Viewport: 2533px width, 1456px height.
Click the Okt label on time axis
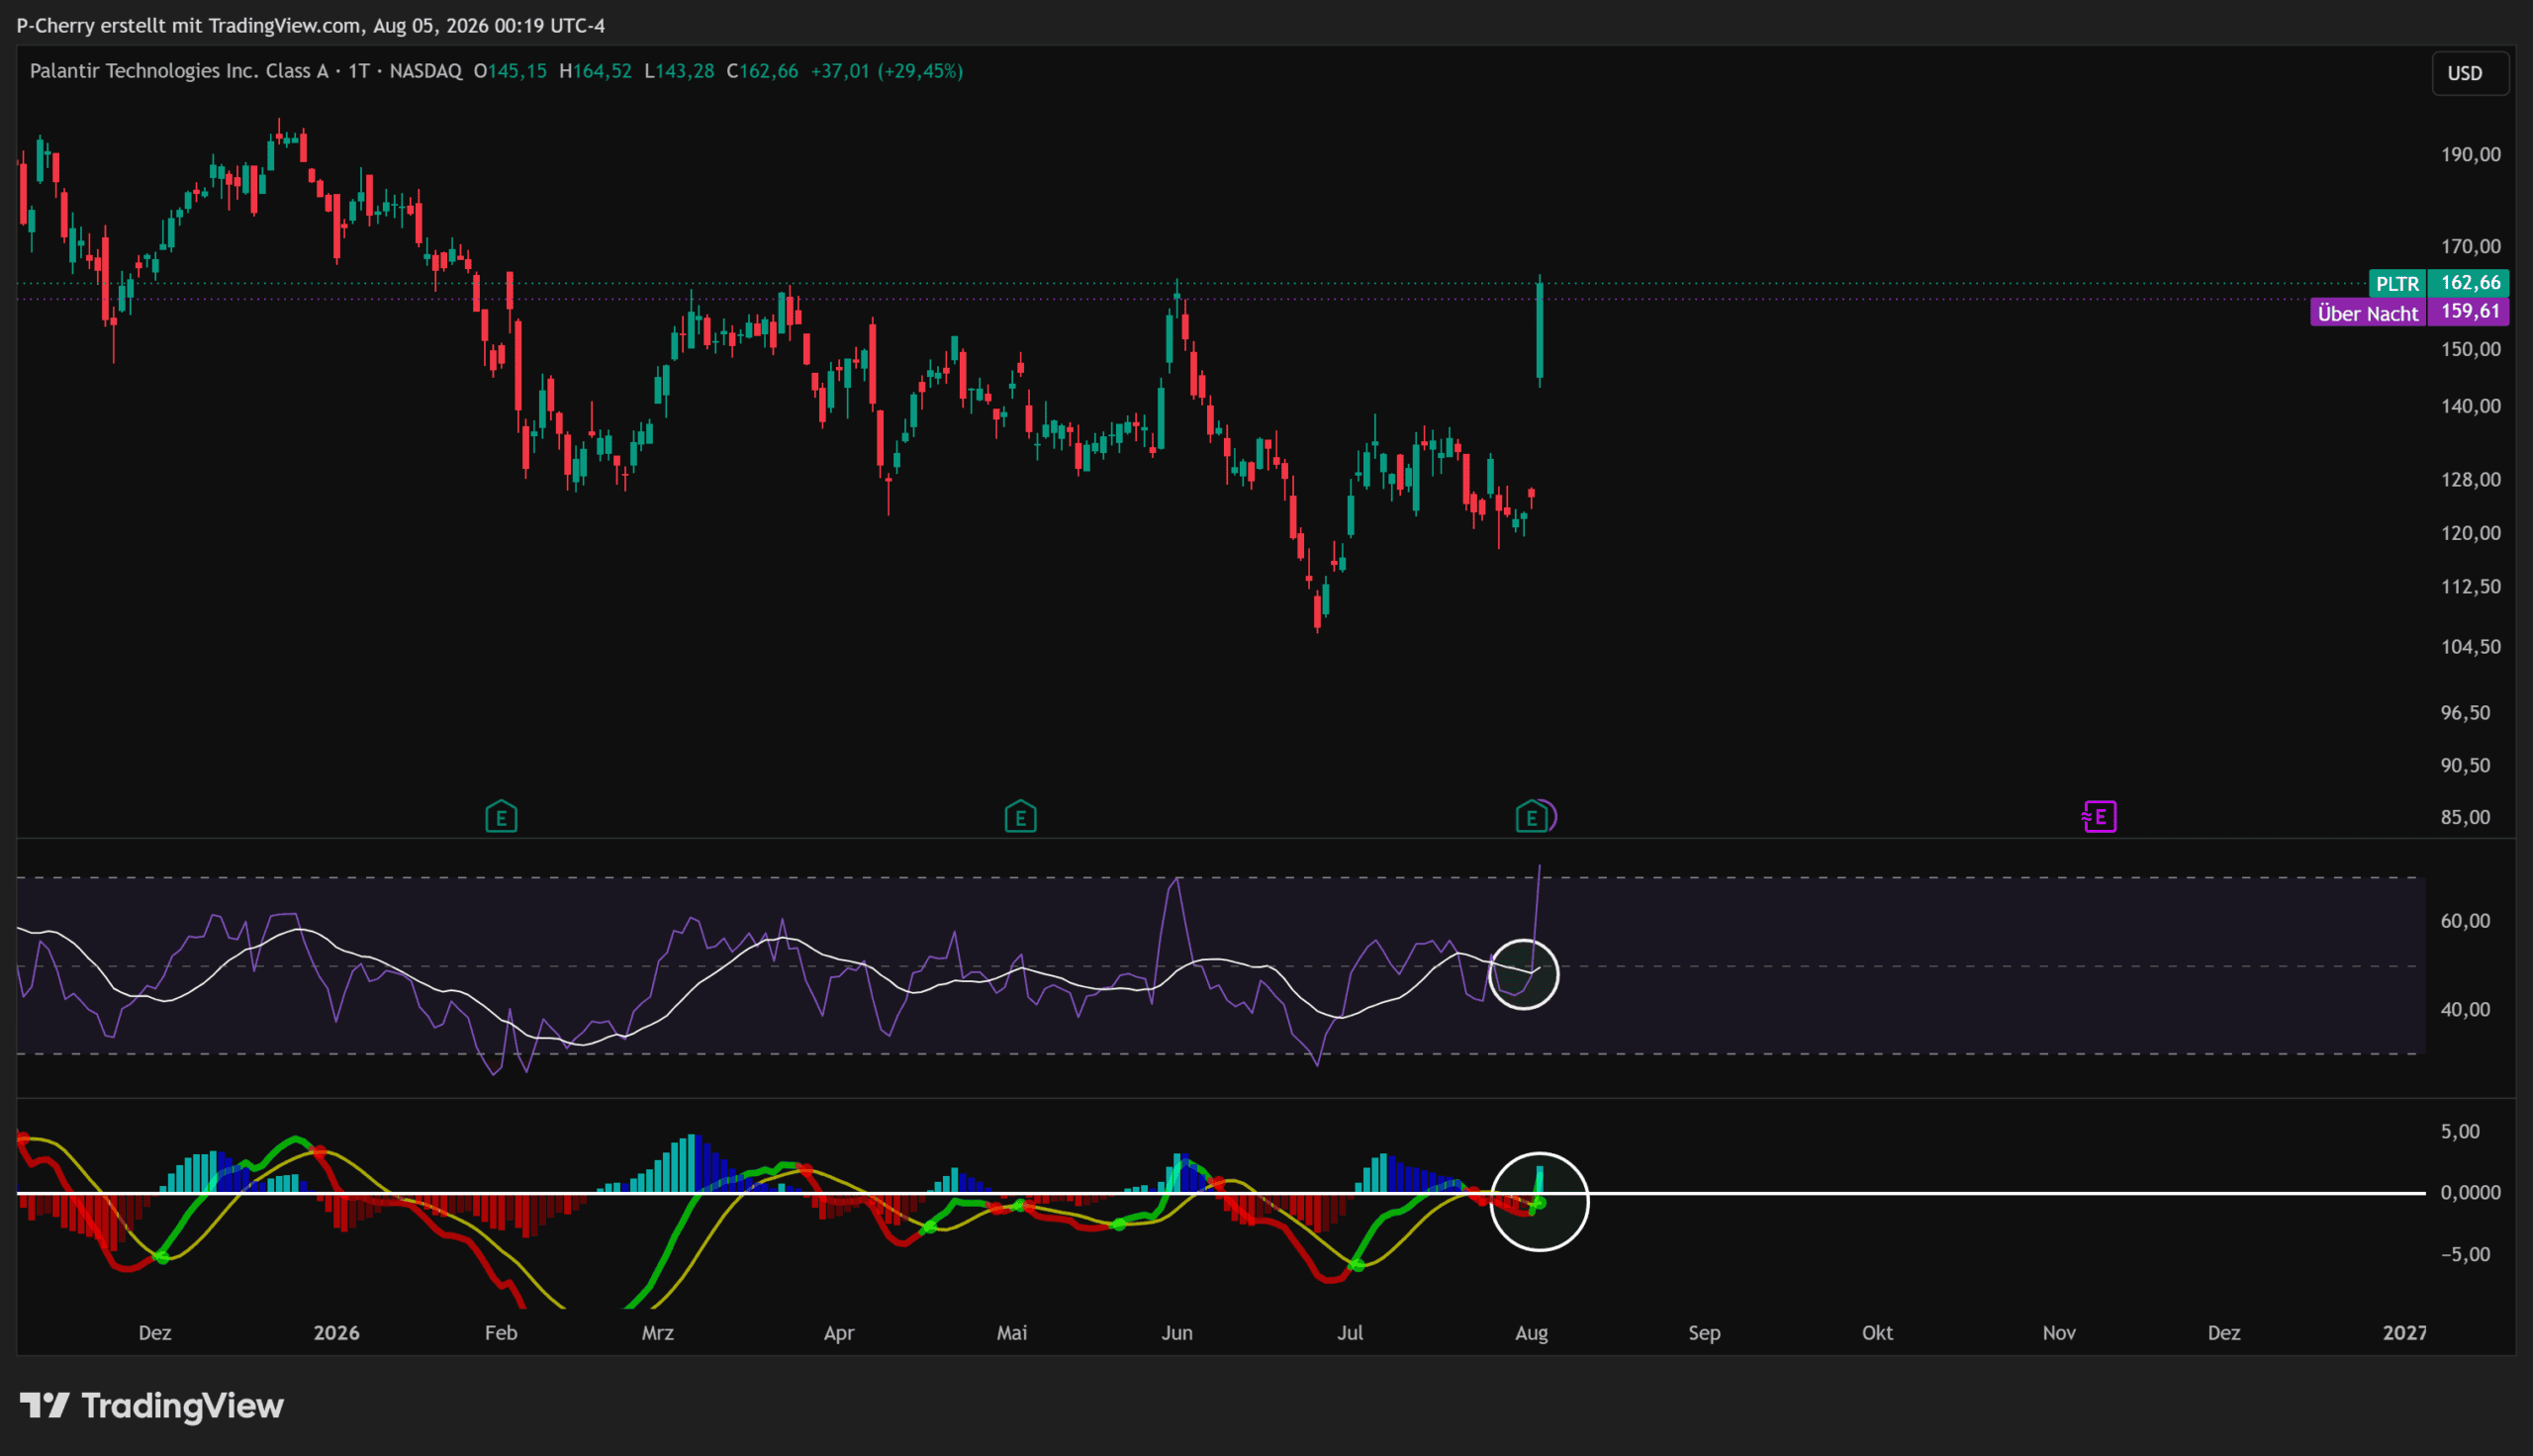[x=1877, y=1333]
